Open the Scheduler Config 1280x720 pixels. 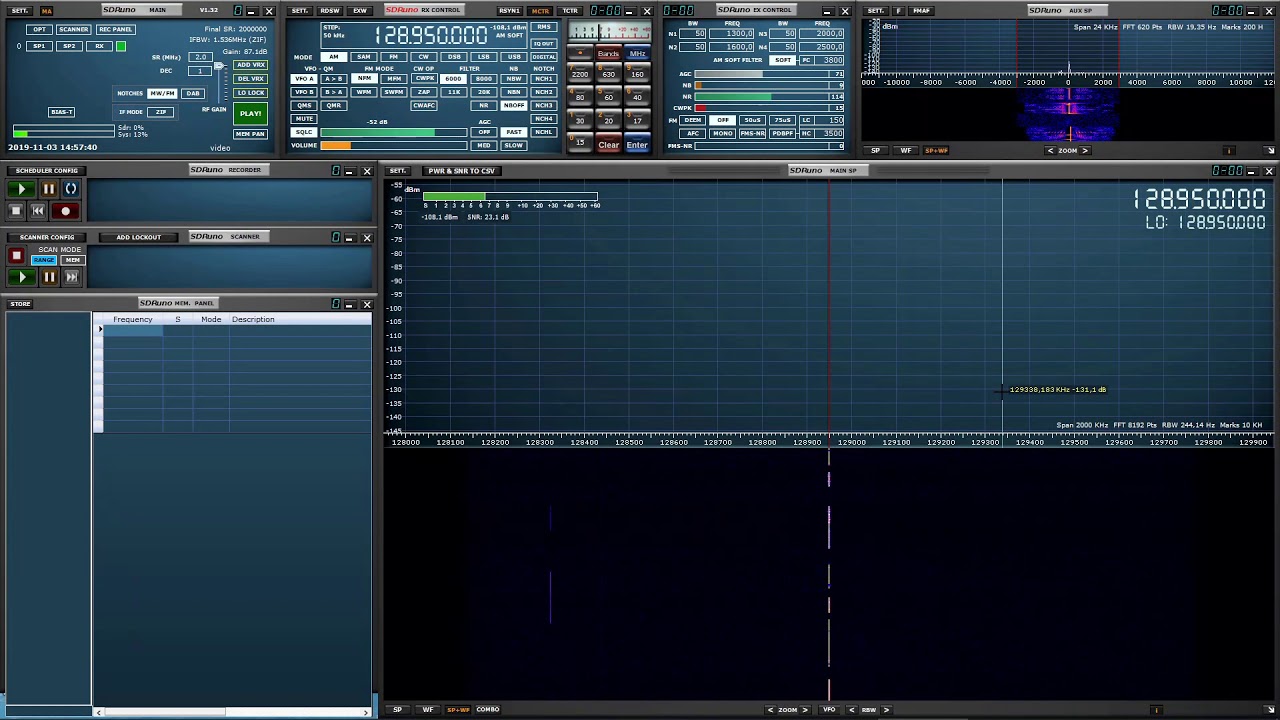[x=46, y=171]
